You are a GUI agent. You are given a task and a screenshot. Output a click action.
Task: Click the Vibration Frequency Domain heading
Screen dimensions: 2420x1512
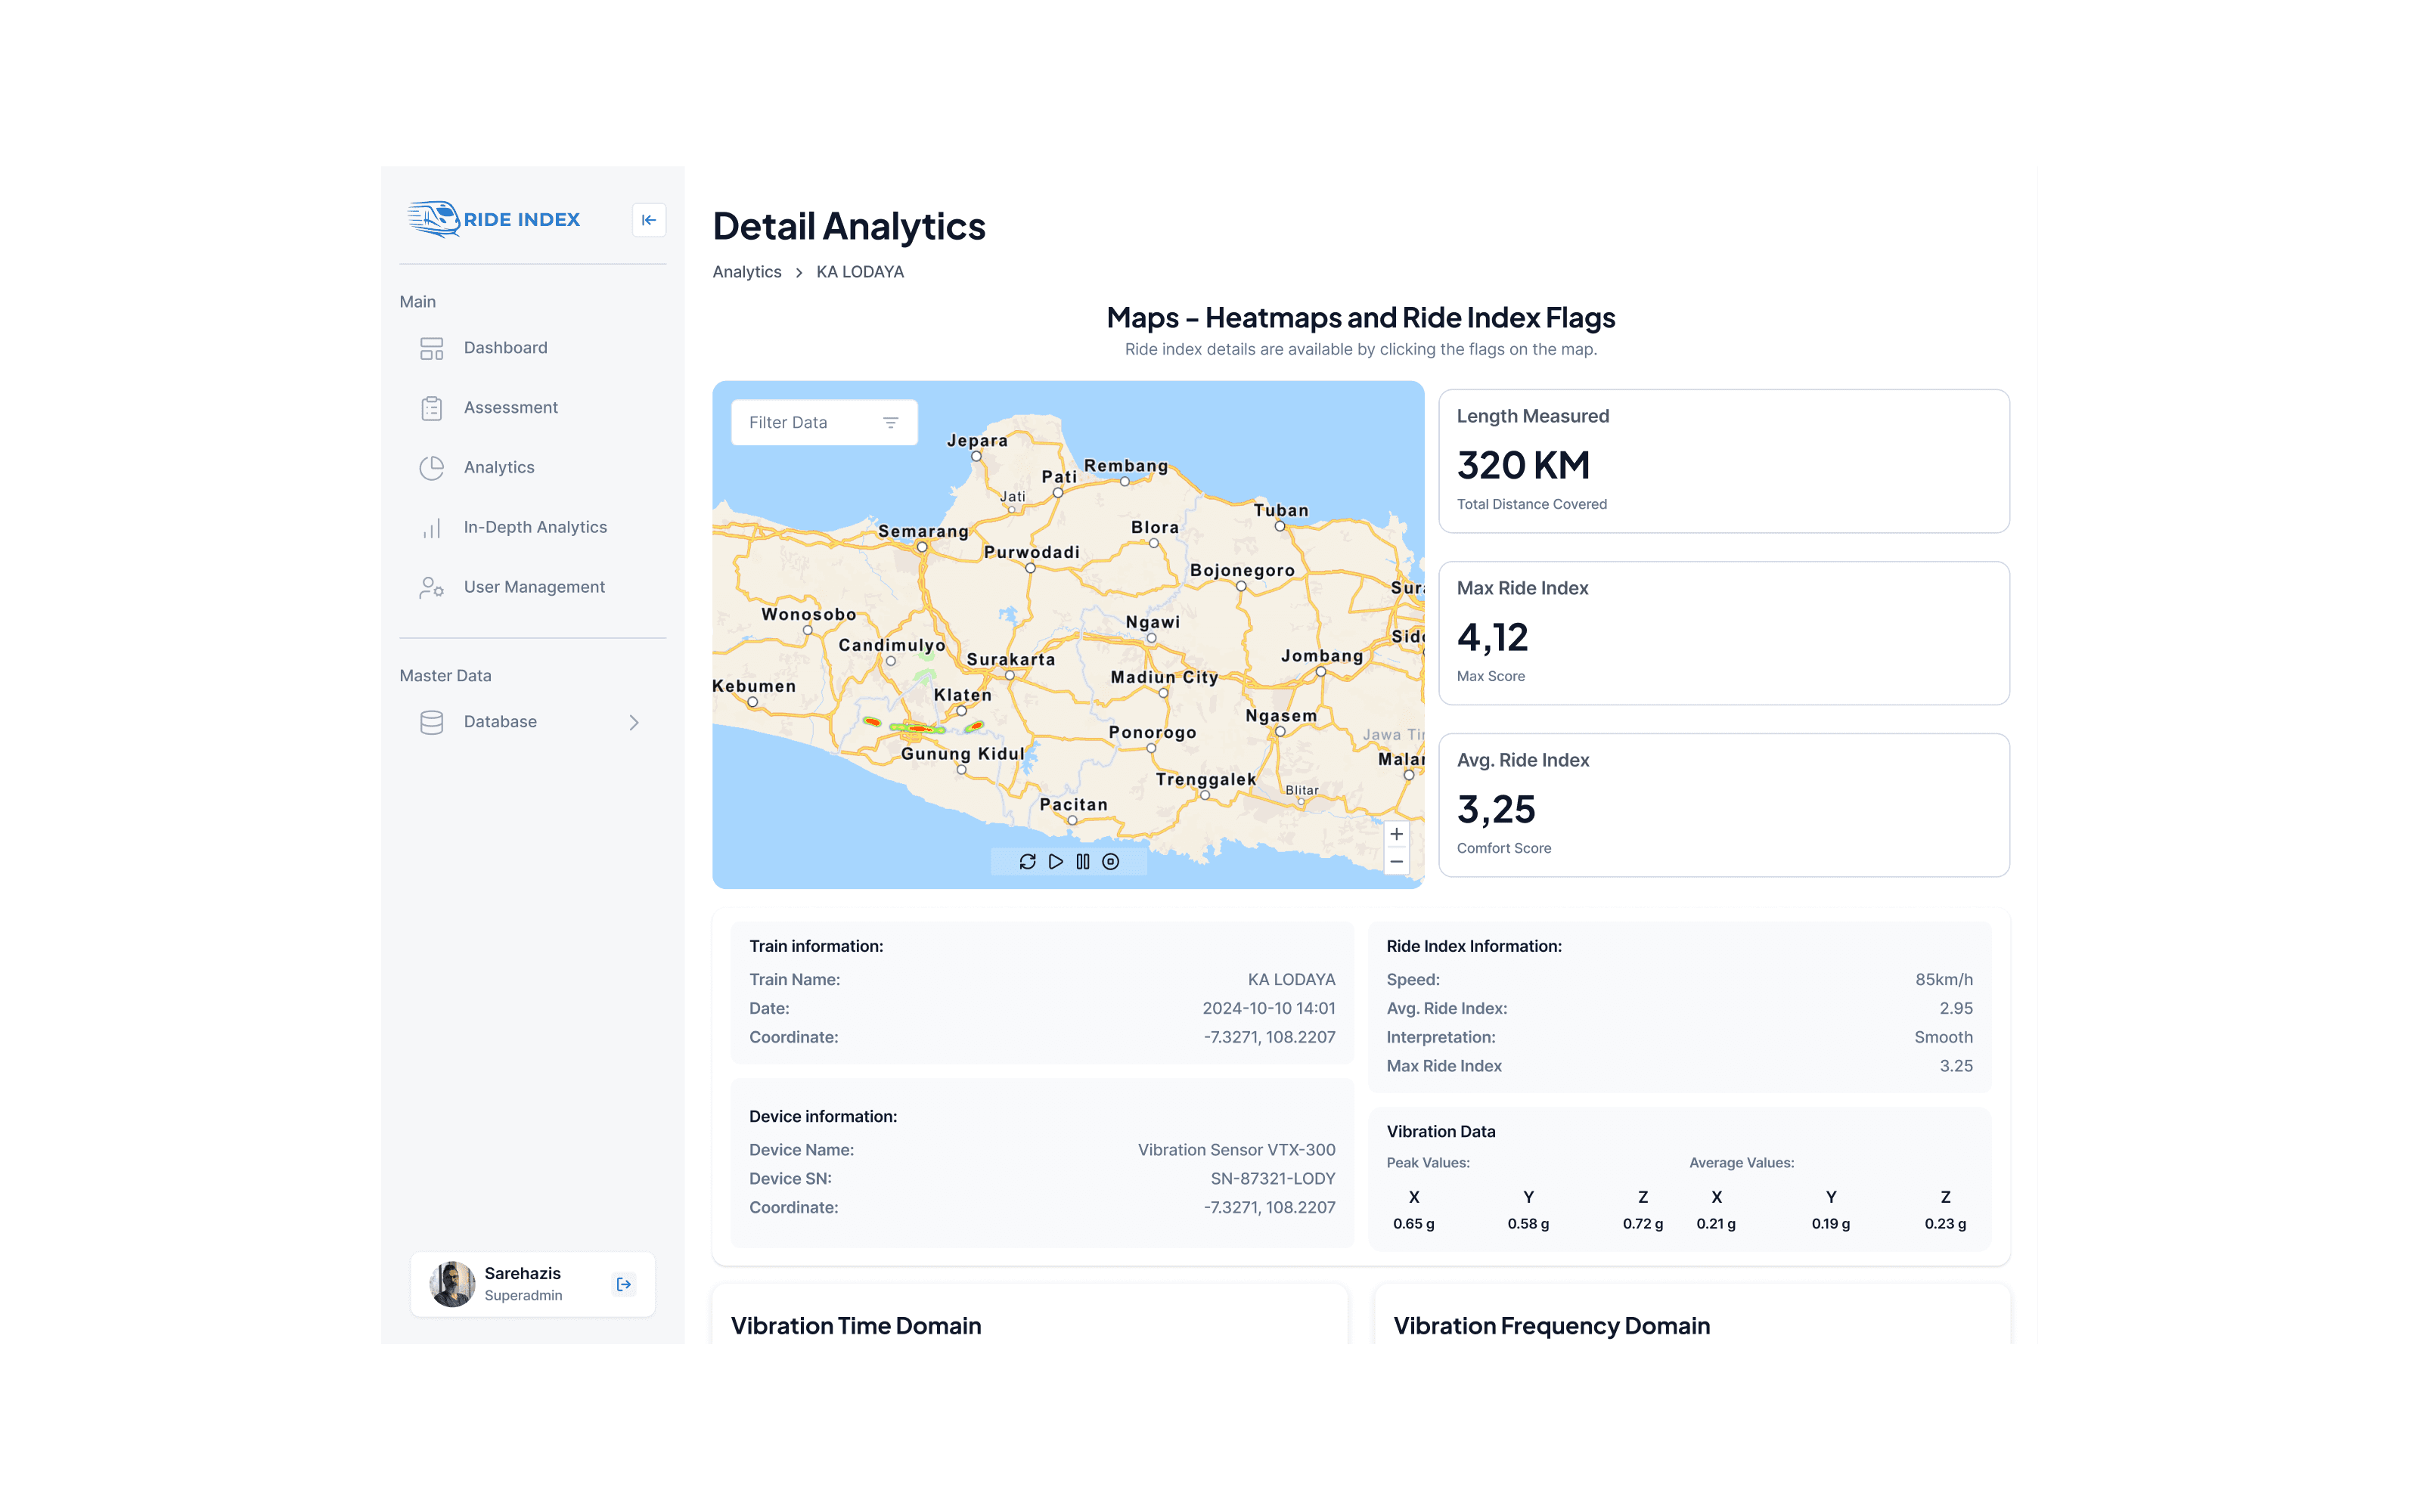coord(1552,1326)
